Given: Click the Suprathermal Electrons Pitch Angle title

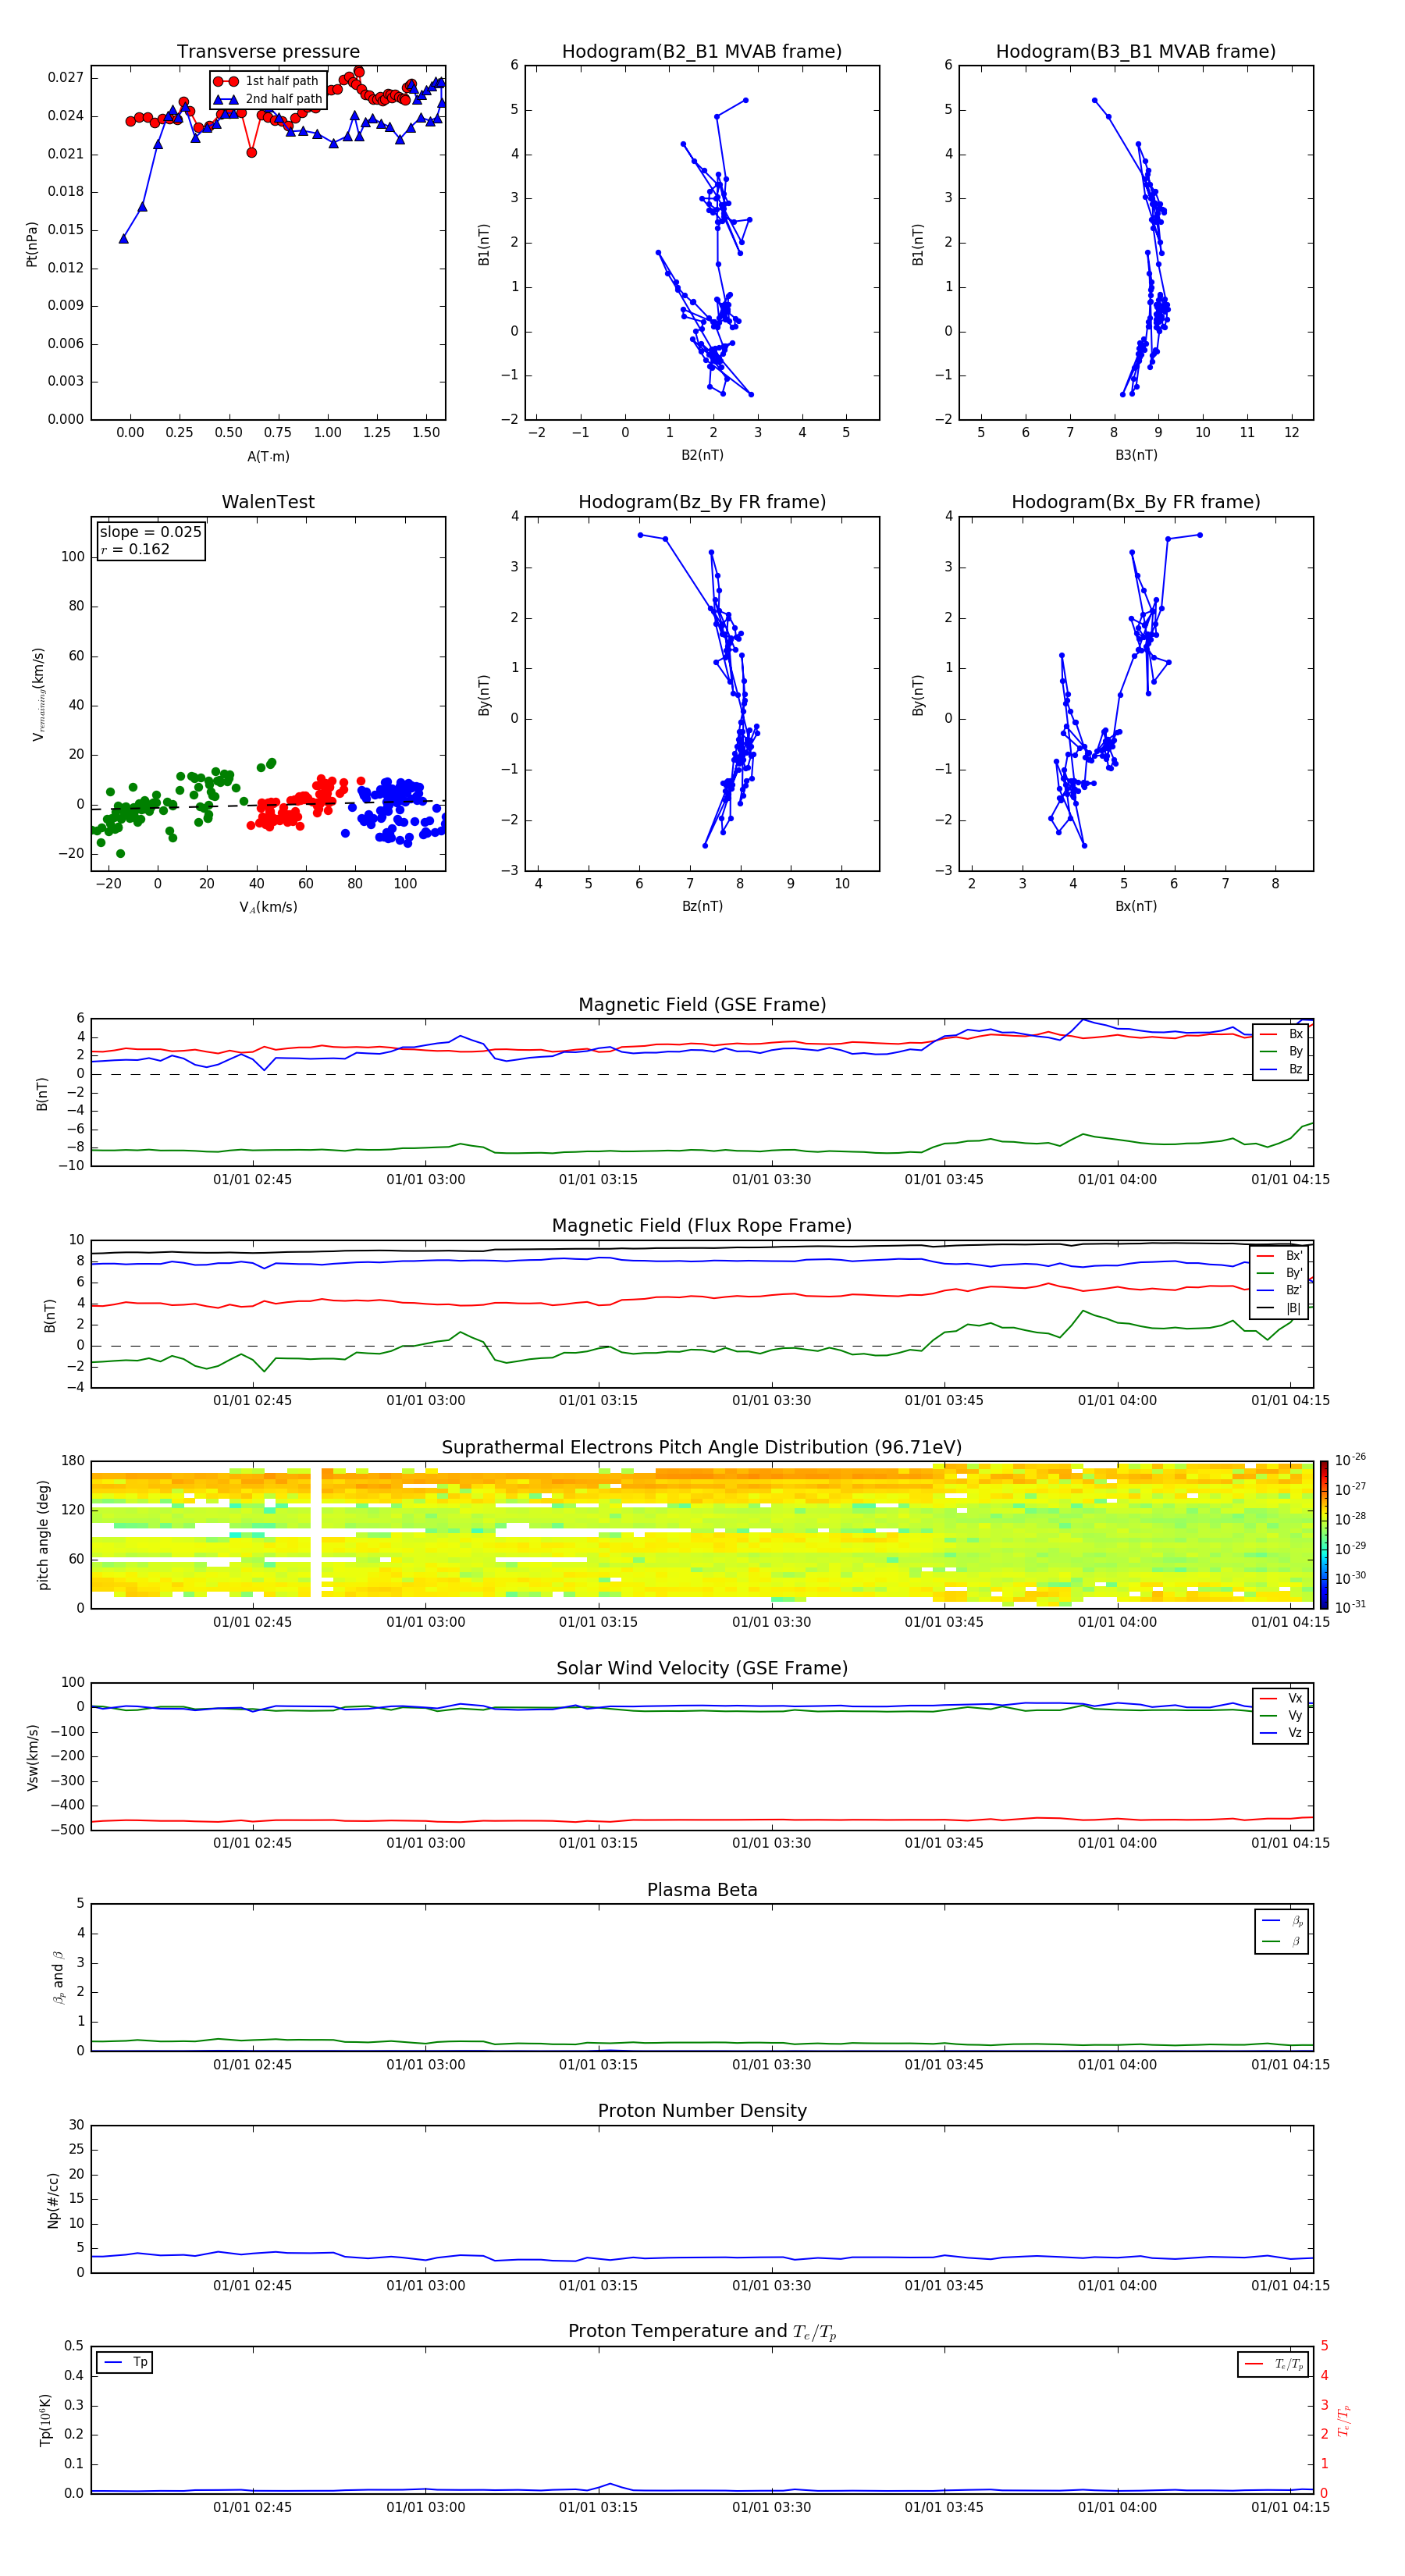Looking at the screenshot, I should (702, 1448).
